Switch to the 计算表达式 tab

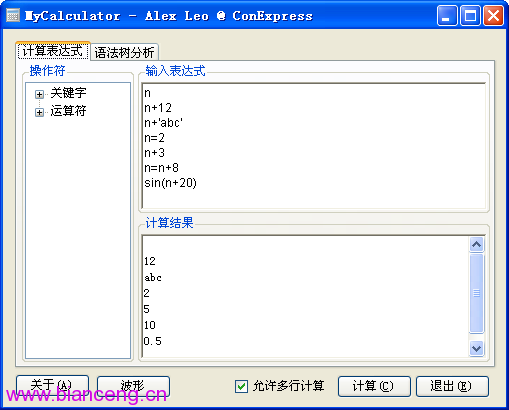pyautogui.click(x=53, y=51)
